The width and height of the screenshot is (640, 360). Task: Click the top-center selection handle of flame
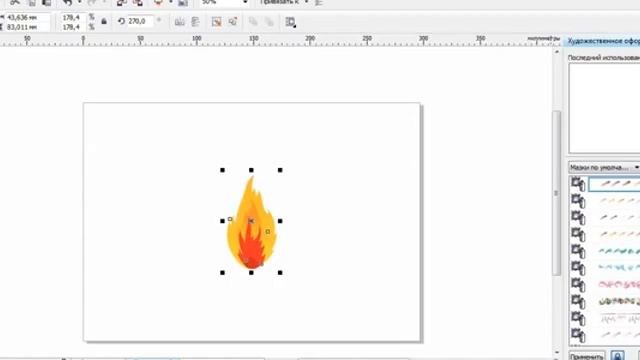coord(251,170)
